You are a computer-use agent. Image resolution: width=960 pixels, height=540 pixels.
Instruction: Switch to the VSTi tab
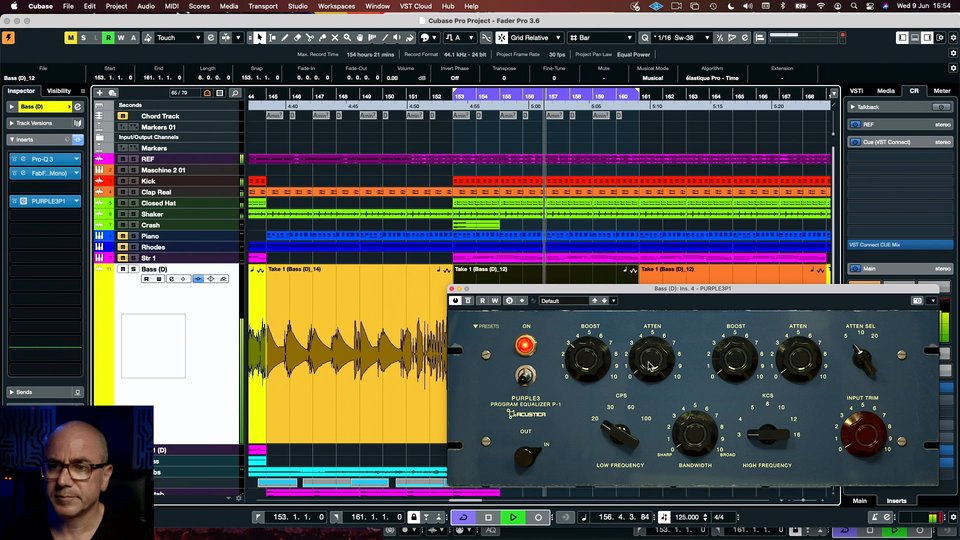pyautogui.click(x=857, y=91)
